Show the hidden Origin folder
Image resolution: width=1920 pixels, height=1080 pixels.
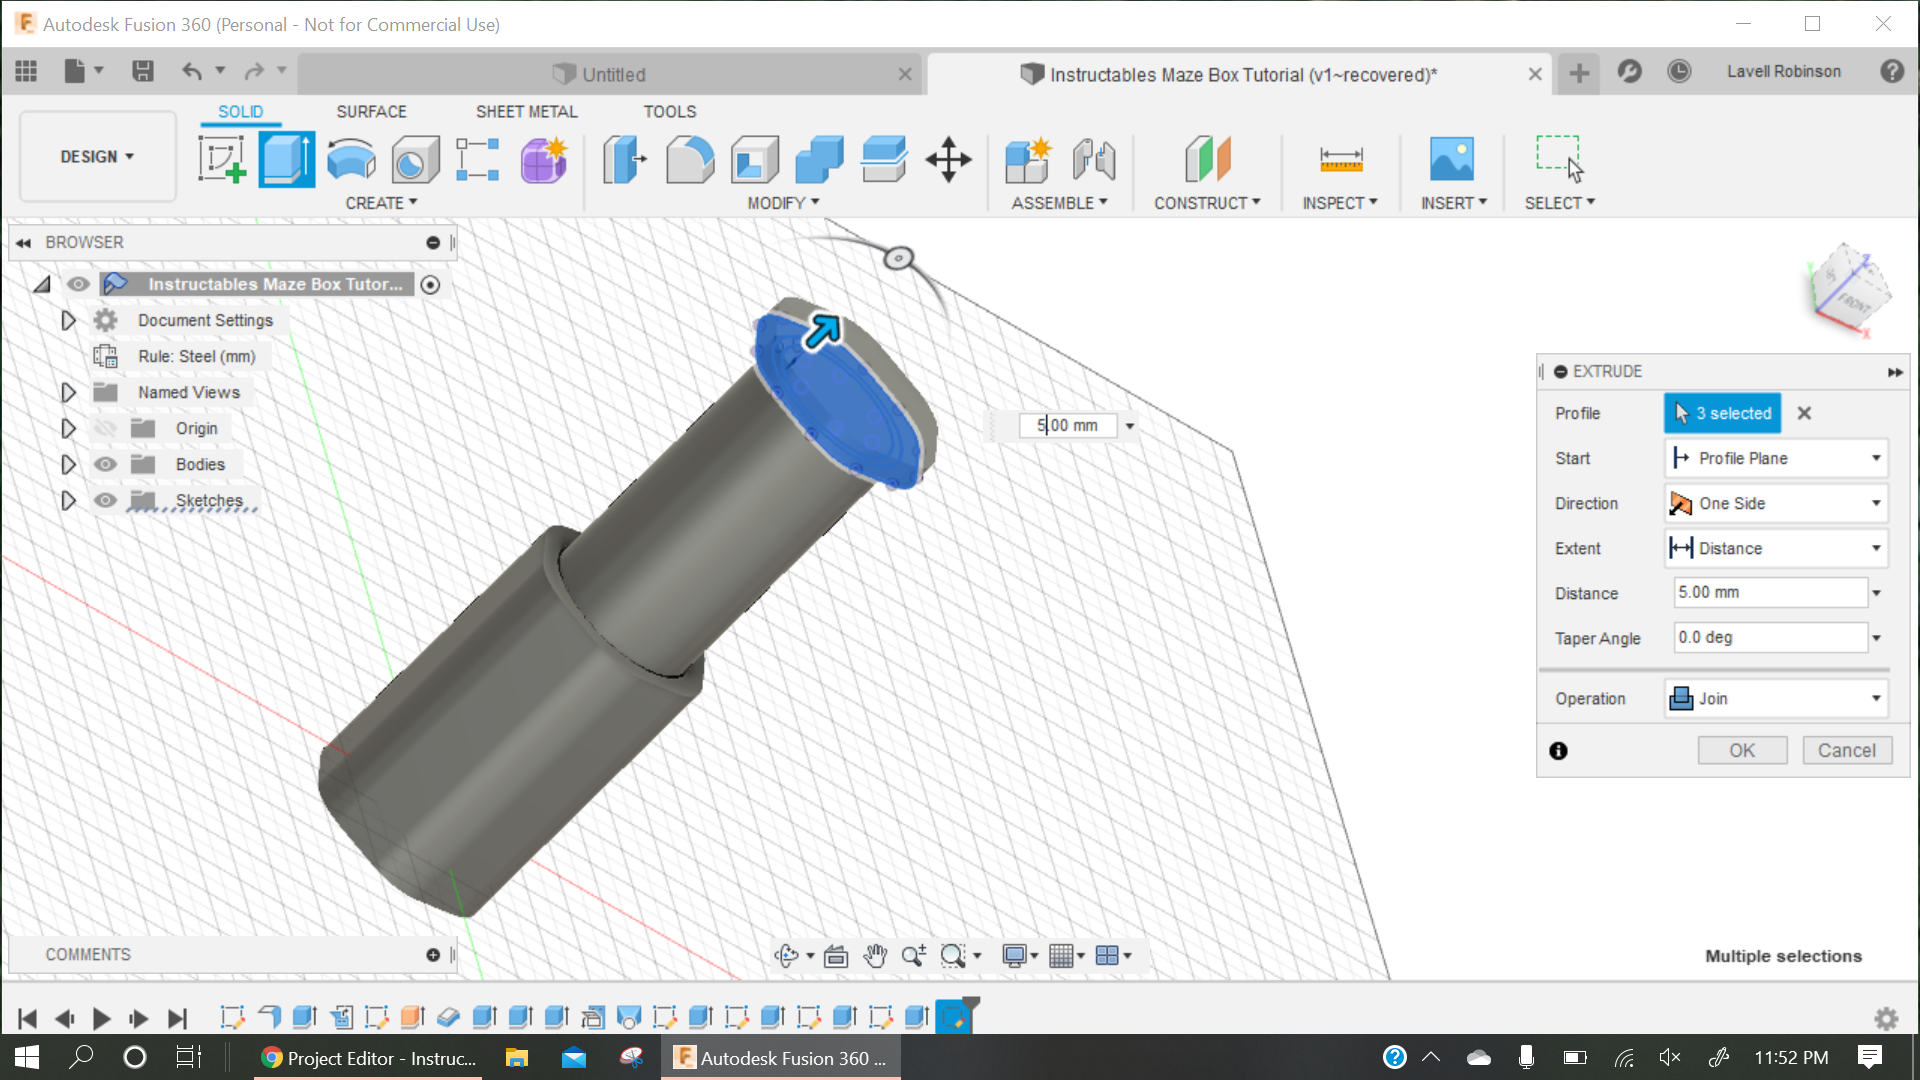(105, 428)
